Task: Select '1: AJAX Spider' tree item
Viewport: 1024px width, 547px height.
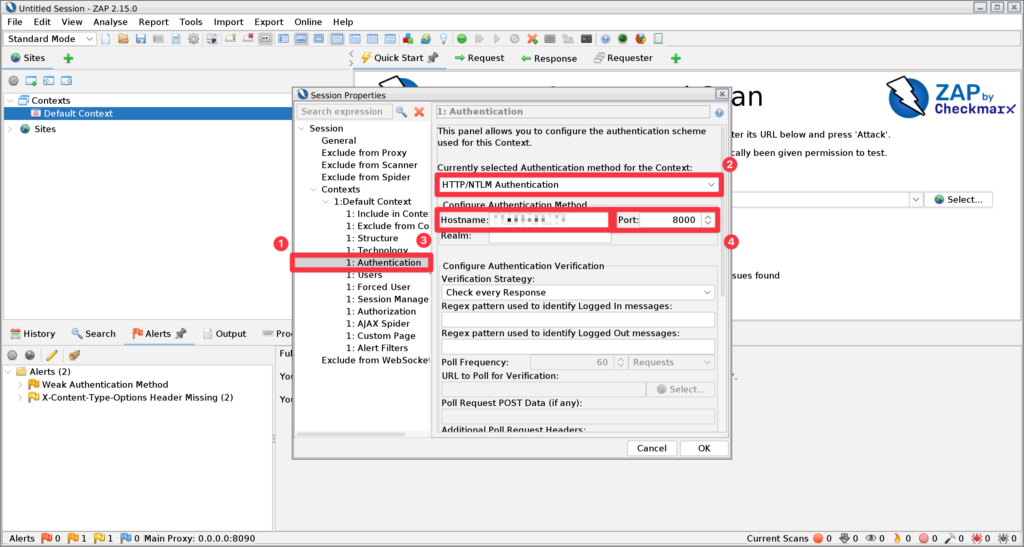Action: coord(378,324)
